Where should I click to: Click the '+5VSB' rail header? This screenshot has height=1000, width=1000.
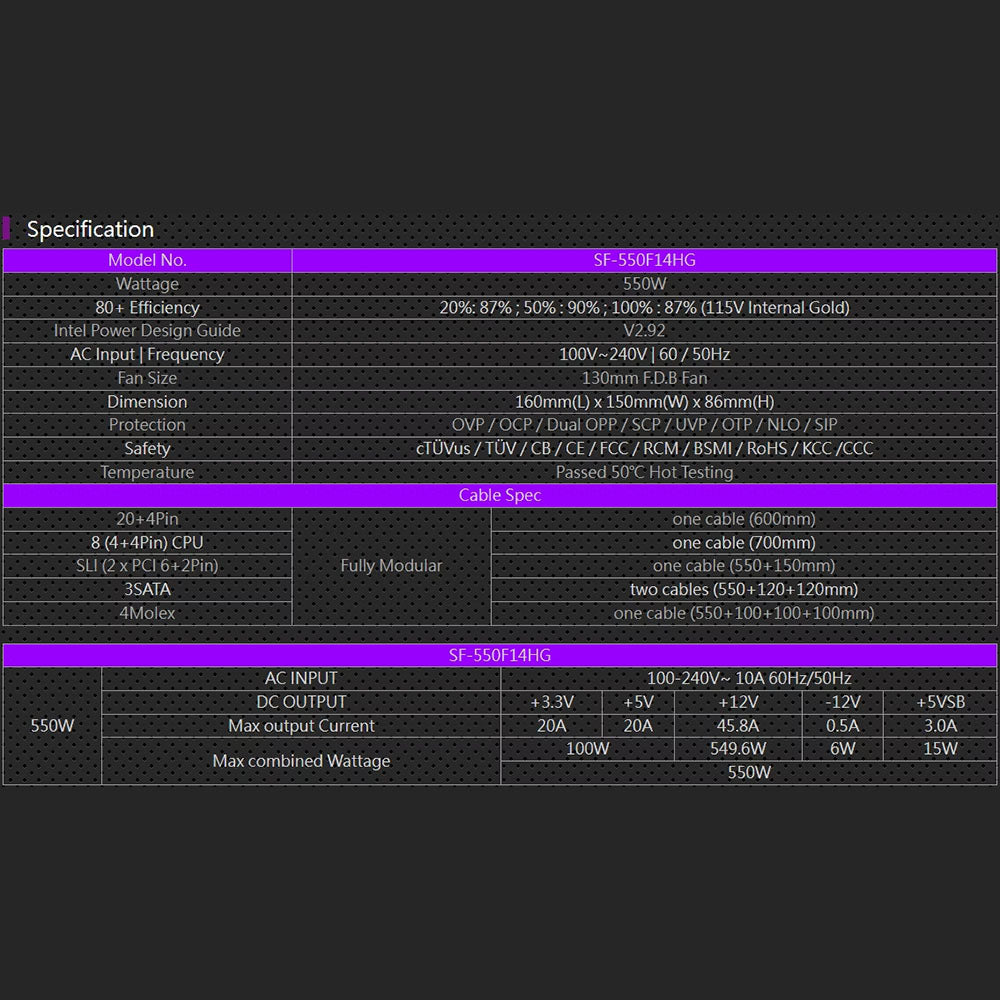pyautogui.click(x=940, y=702)
